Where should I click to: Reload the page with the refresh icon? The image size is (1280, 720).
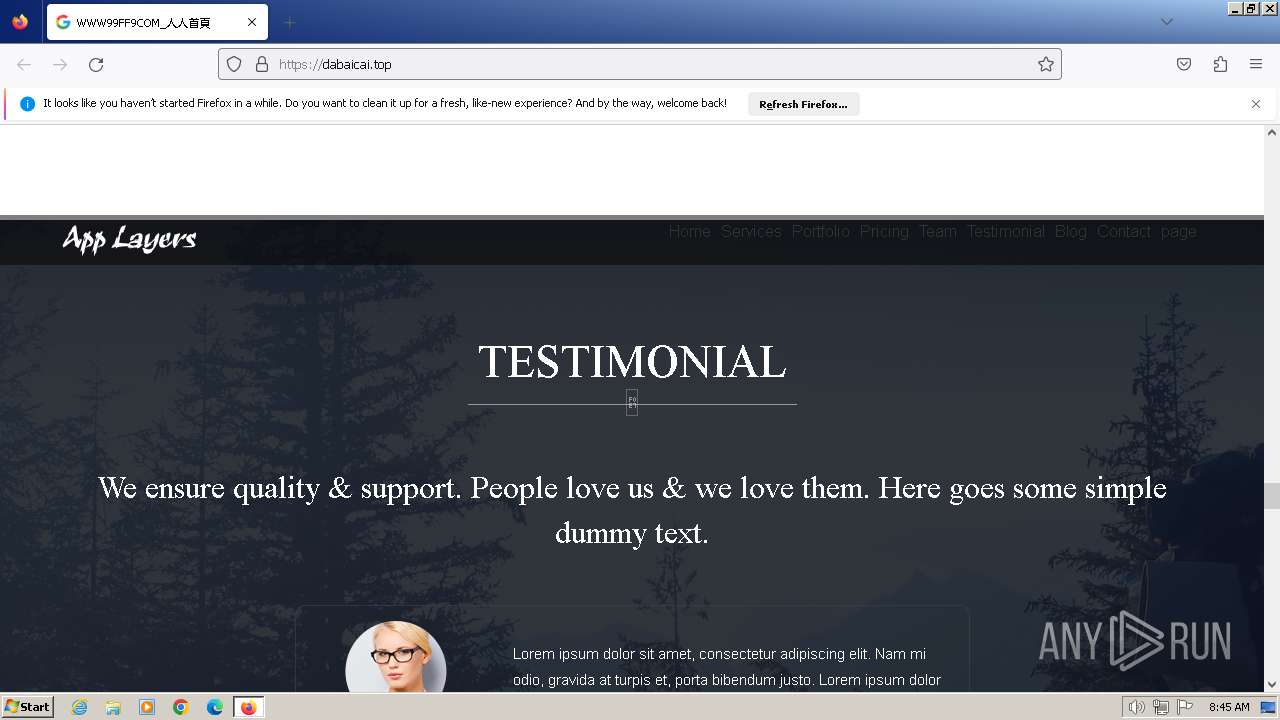(x=96, y=65)
